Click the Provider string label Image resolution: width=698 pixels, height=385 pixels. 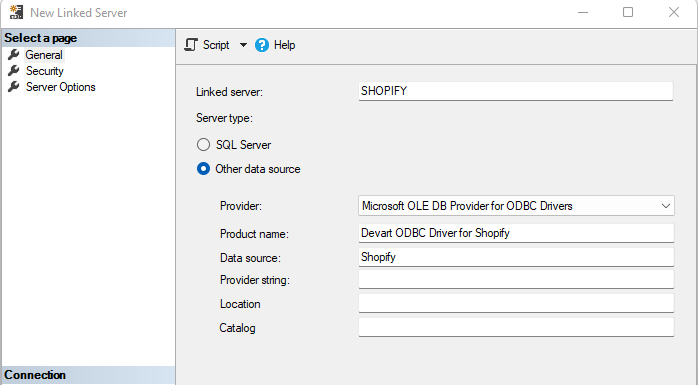pyautogui.click(x=255, y=280)
